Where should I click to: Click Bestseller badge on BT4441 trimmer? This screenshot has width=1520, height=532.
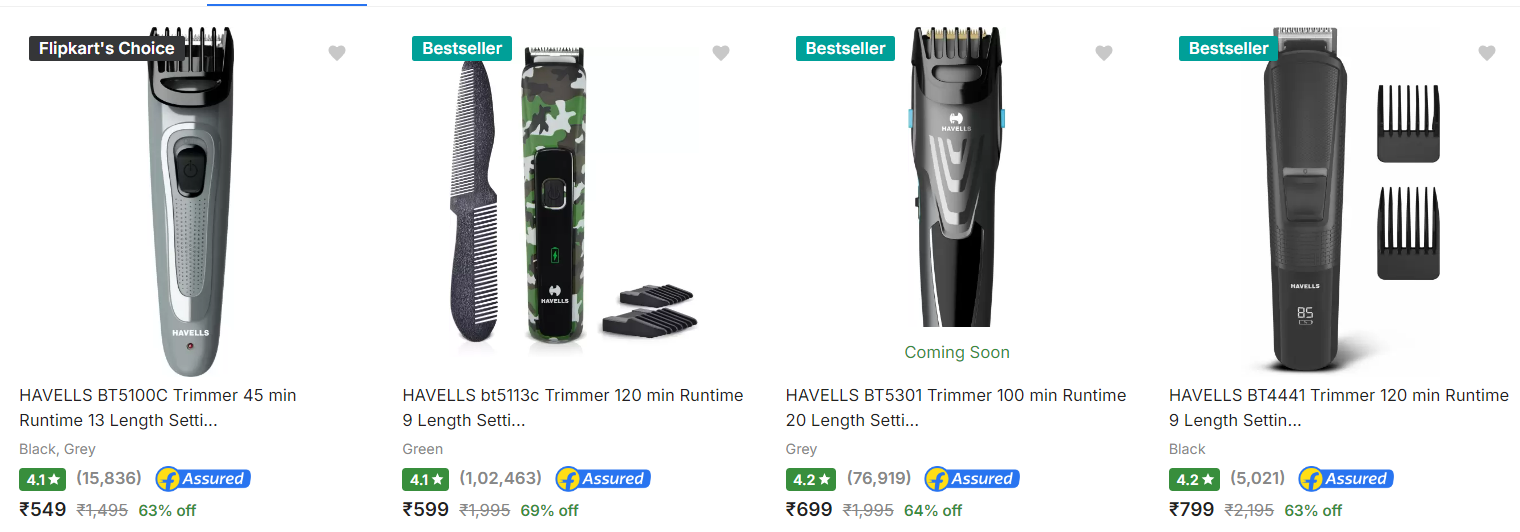pyautogui.click(x=1228, y=48)
